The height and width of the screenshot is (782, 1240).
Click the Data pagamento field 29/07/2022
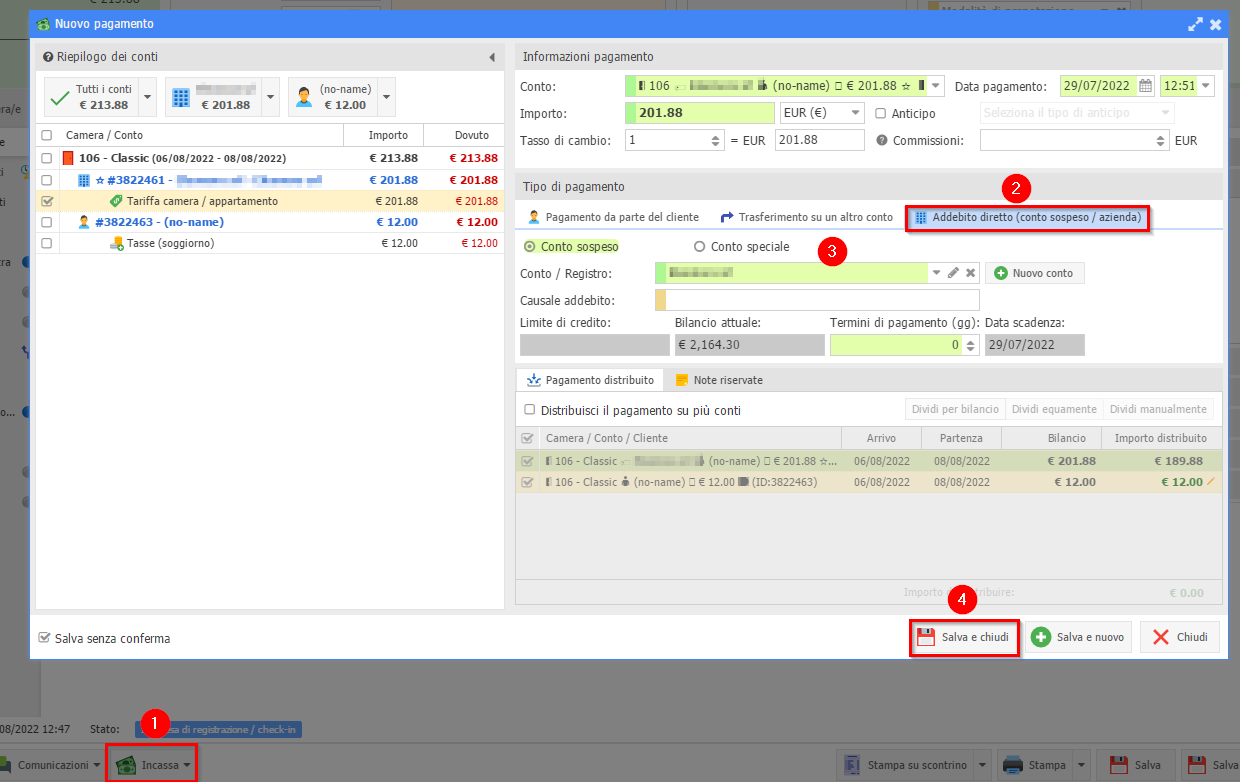click(1099, 86)
